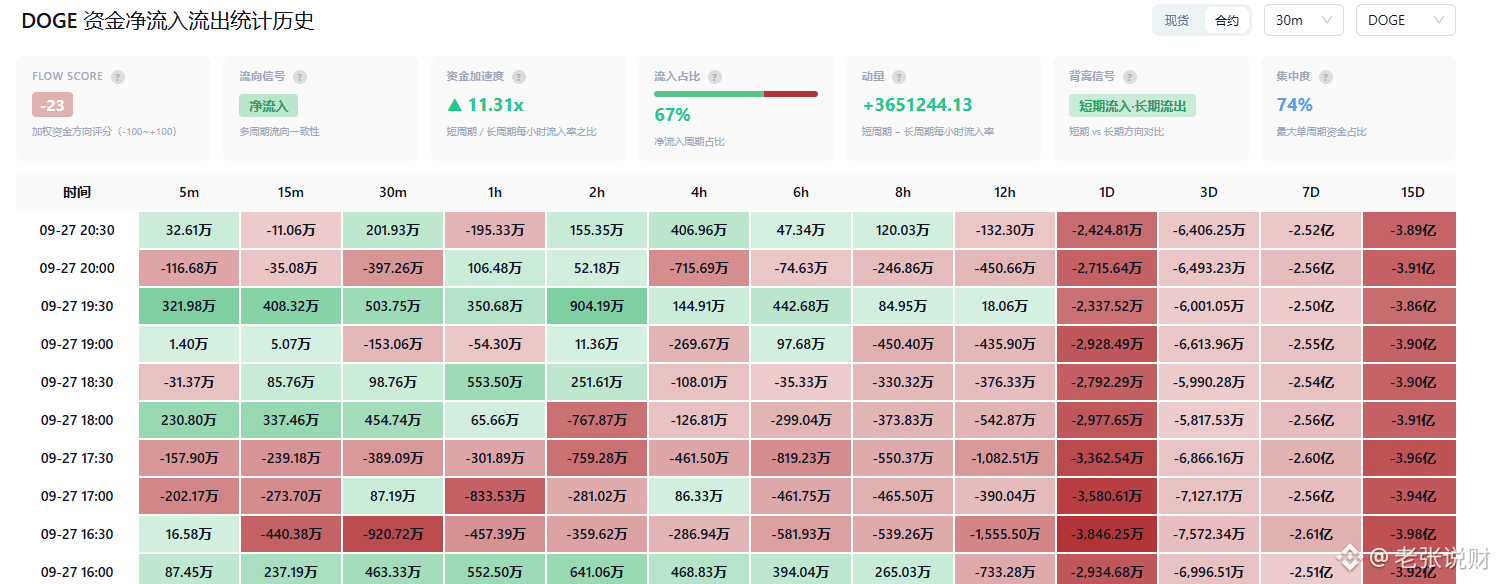Click help icon beside 背离信号
Screen dimensions: 1498x584
1130,77
